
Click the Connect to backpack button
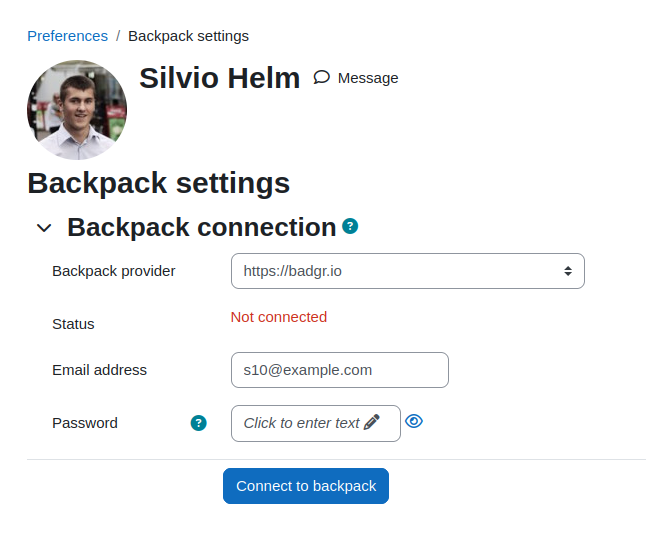click(306, 486)
